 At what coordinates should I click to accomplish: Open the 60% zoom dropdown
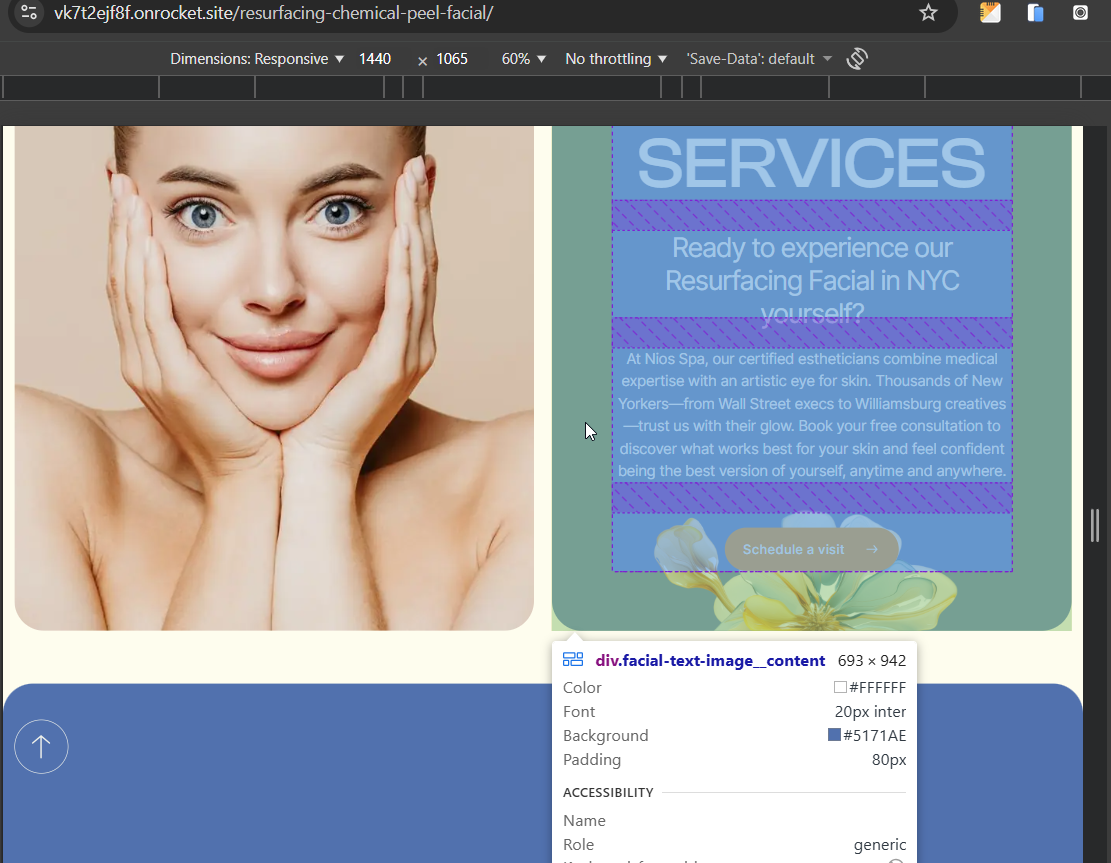tap(523, 59)
